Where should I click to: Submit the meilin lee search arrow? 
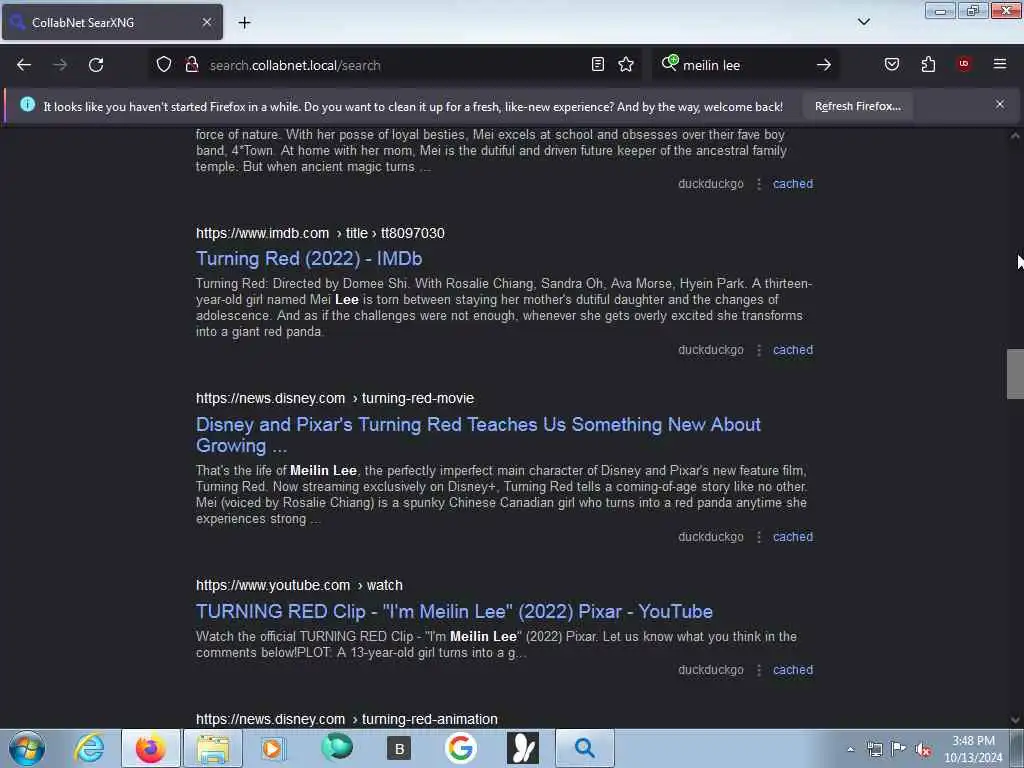click(x=824, y=65)
